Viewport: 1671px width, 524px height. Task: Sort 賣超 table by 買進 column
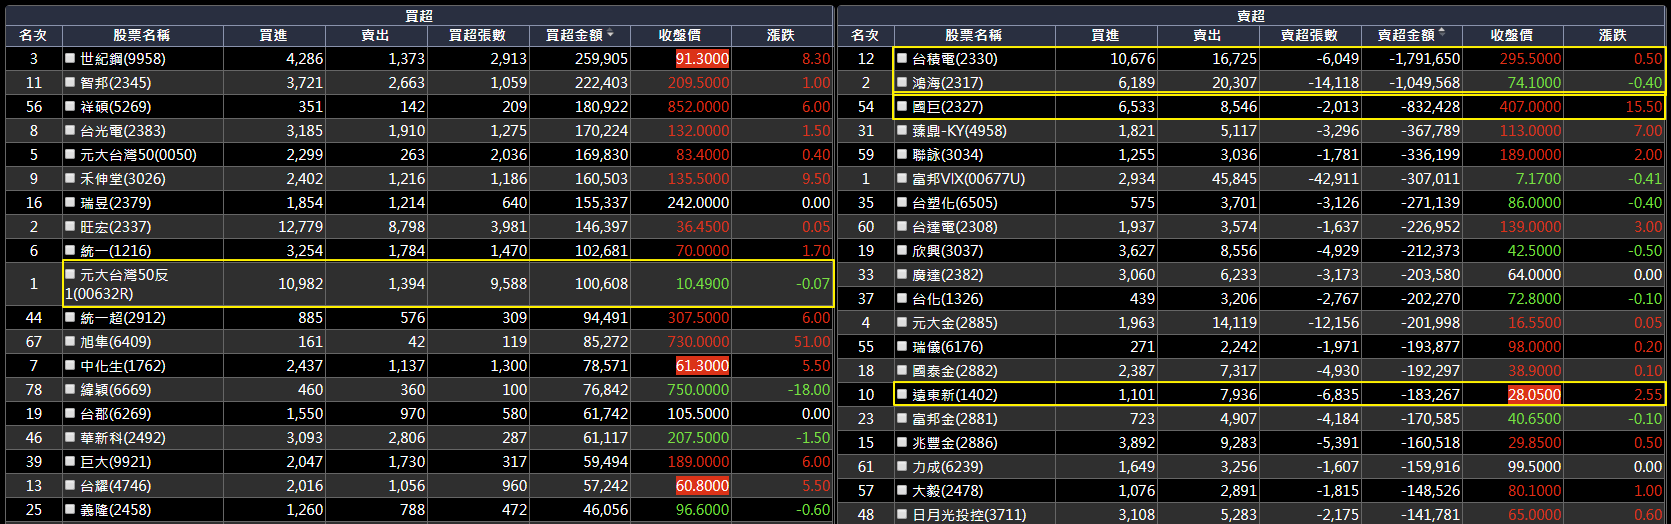click(1106, 35)
